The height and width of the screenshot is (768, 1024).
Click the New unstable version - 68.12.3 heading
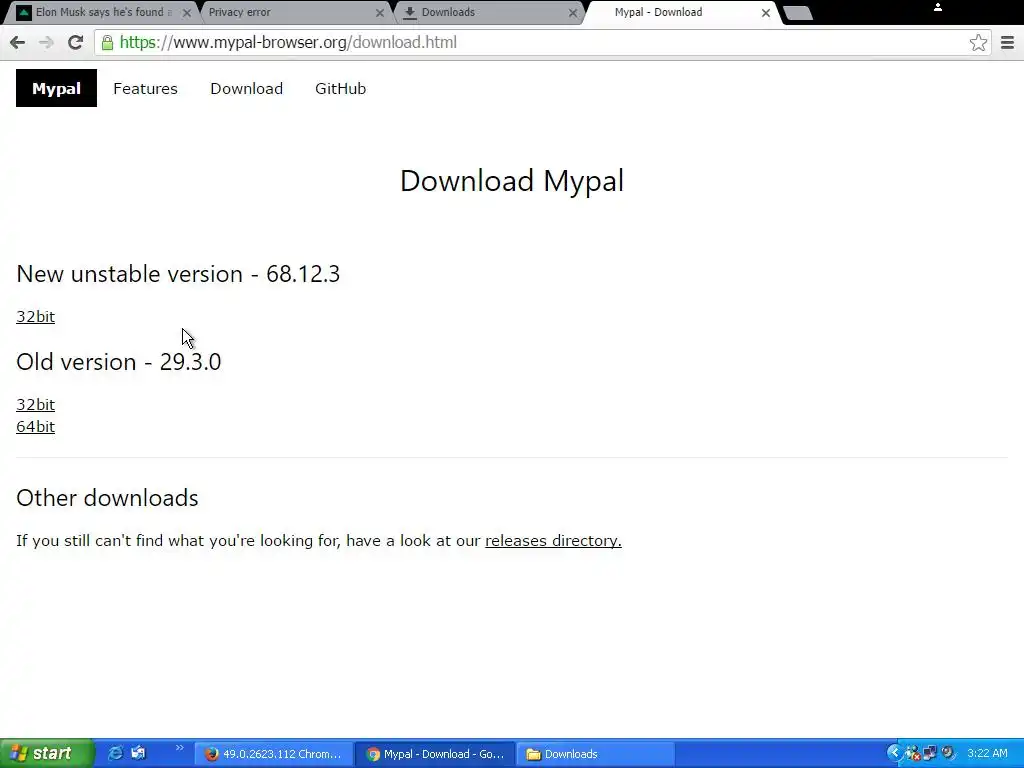(x=178, y=274)
